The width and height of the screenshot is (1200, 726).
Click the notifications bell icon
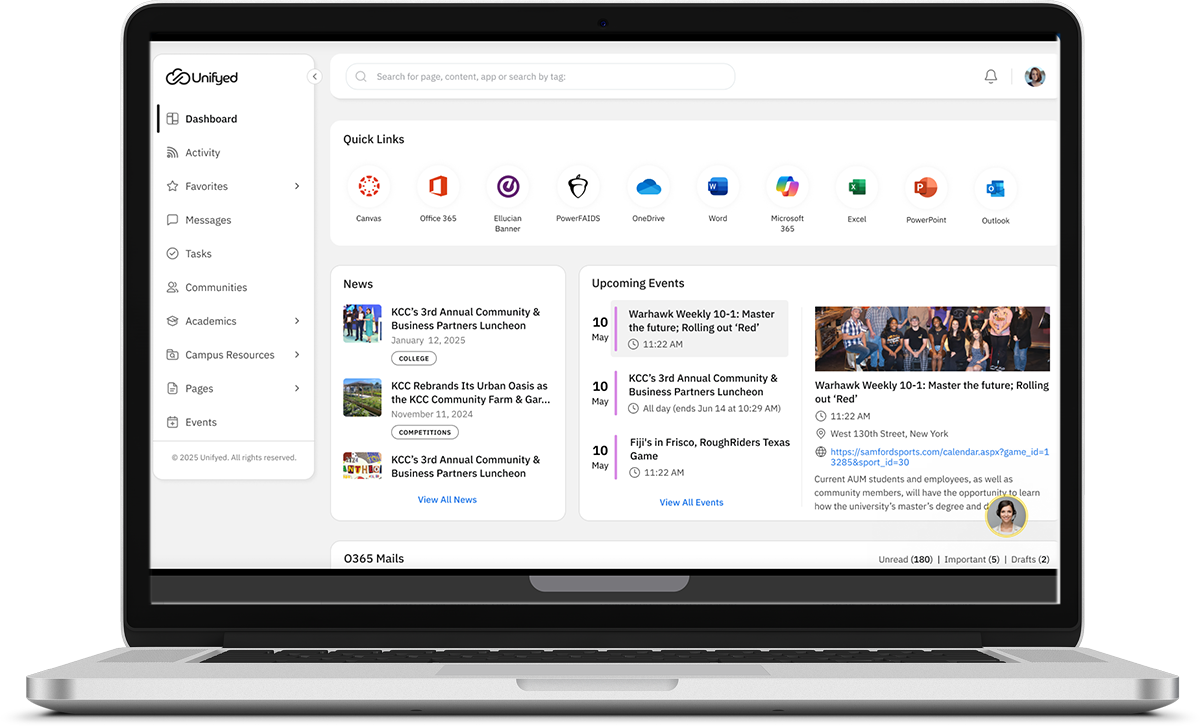[991, 76]
